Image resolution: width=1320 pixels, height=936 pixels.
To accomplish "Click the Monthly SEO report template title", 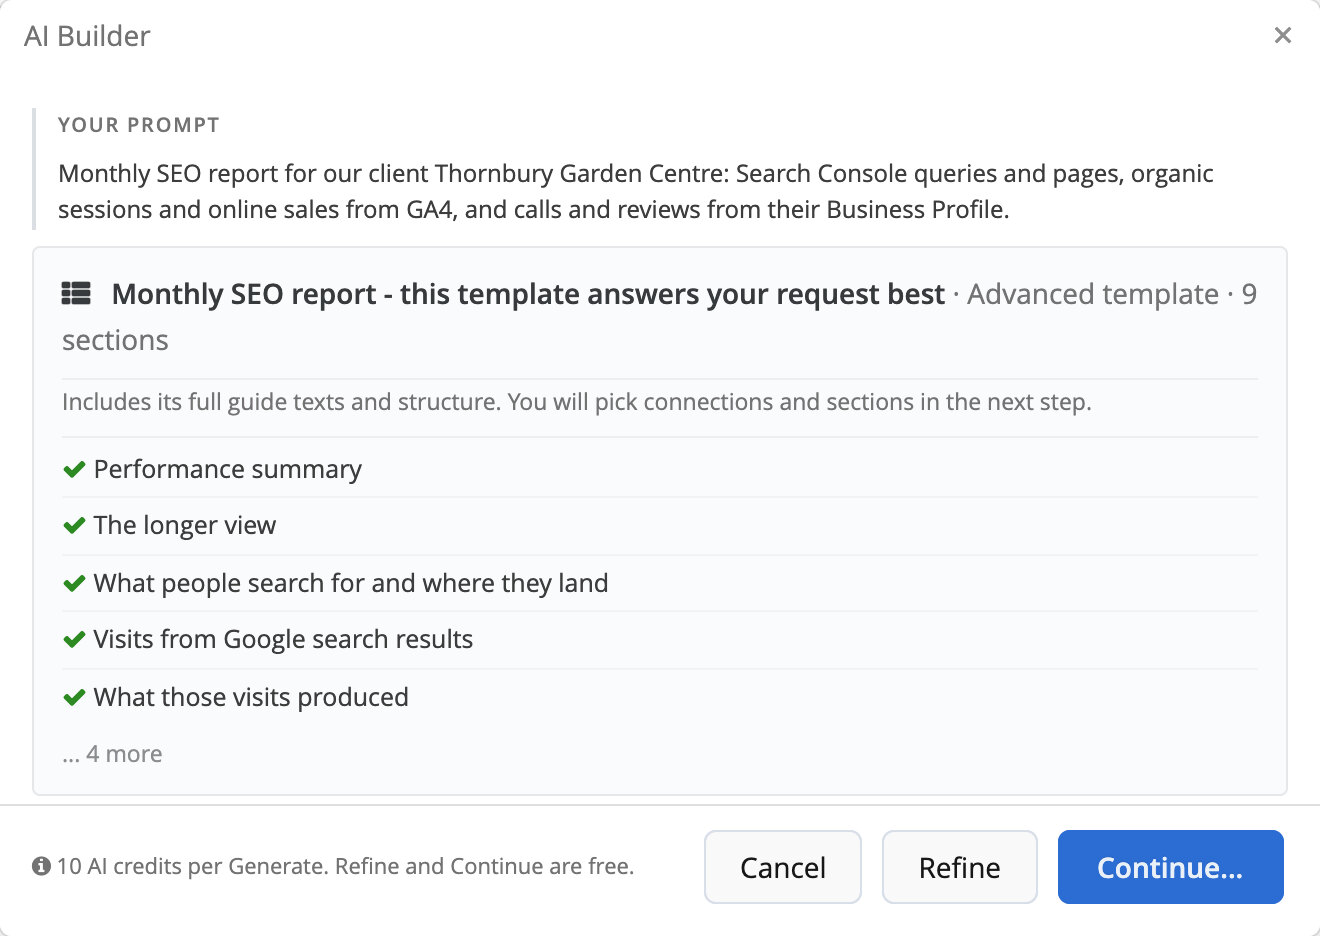I will pos(528,294).
